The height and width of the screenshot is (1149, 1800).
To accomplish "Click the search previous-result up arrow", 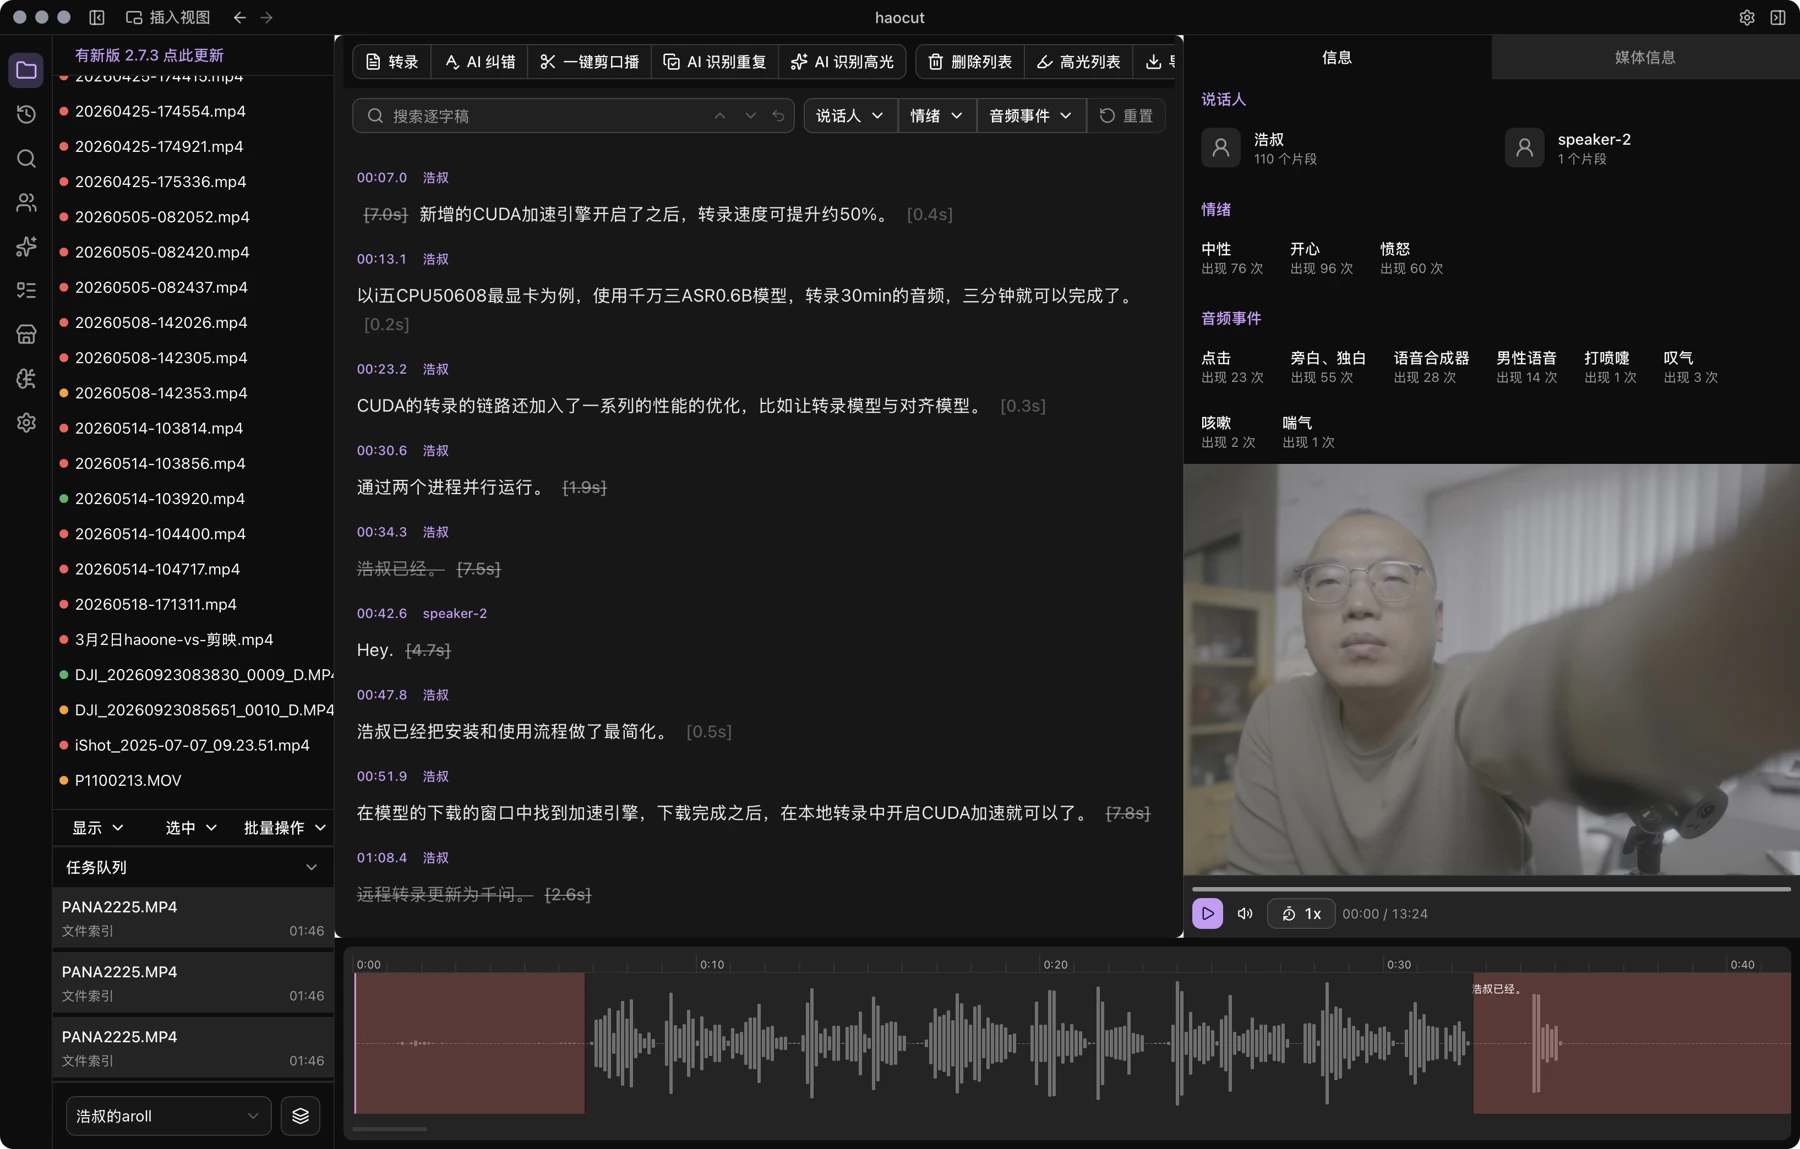I will pyautogui.click(x=720, y=116).
